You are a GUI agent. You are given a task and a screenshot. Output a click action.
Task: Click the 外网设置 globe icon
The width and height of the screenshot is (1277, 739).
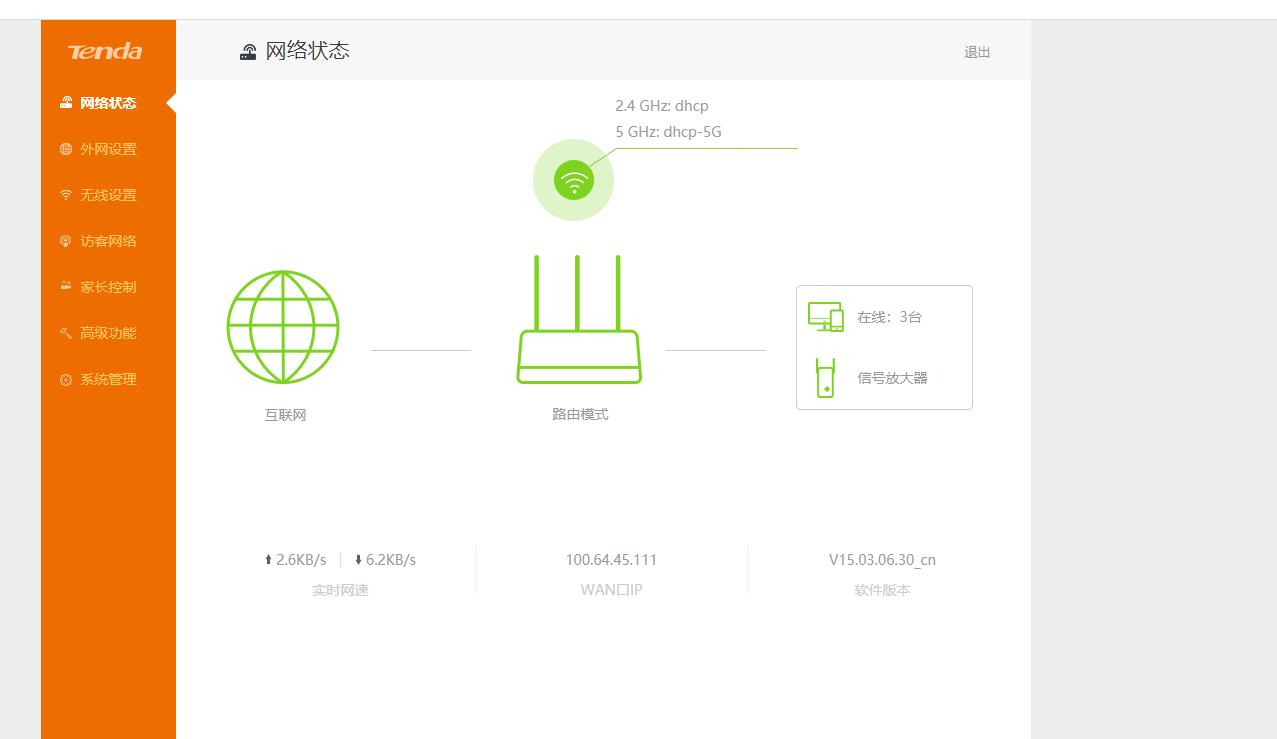[x=64, y=148]
